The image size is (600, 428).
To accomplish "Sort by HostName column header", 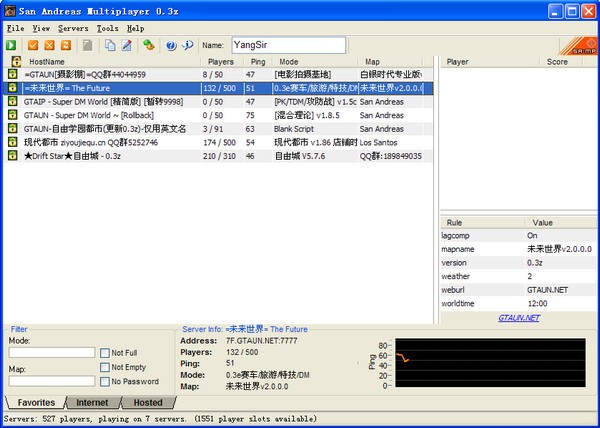I will (x=111, y=62).
